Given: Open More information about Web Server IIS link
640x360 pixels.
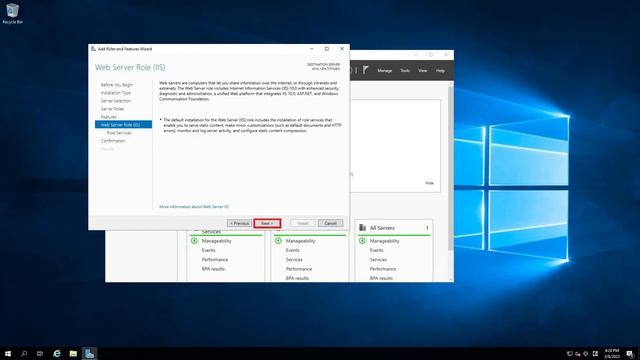Looking at the screenshot, I should pos(194,207).
